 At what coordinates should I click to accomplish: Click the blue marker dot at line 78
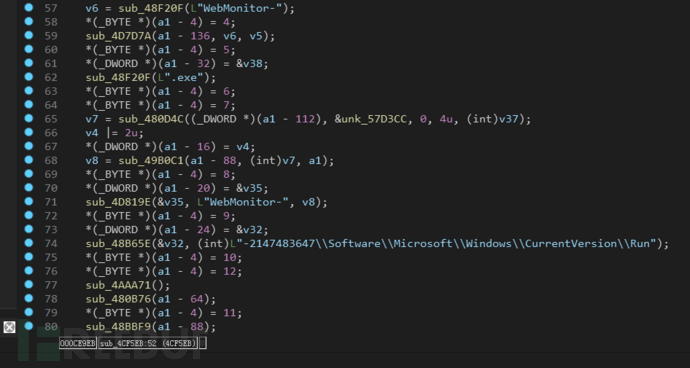tap(29, 298)
